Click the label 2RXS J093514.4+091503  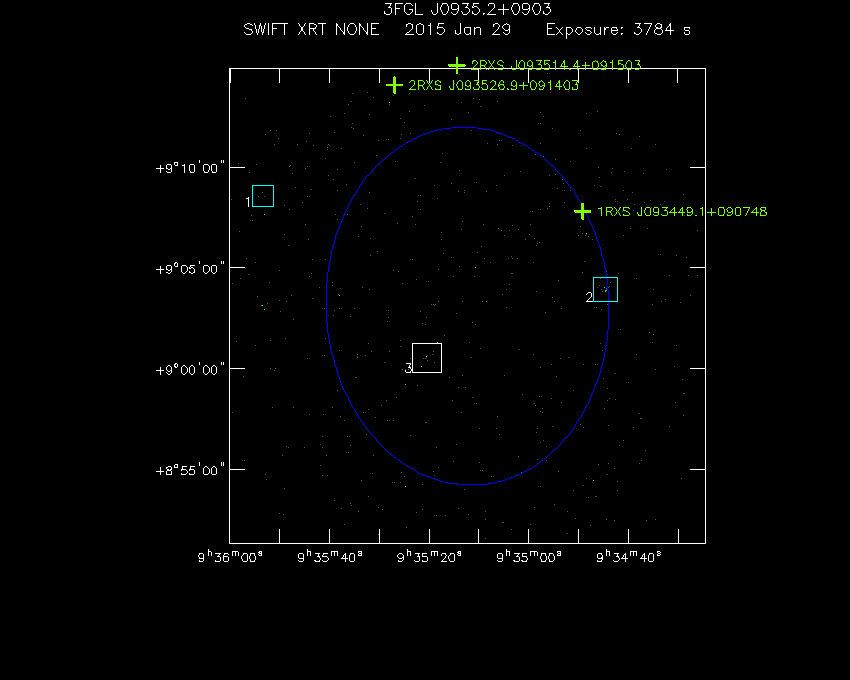(556, 65)
